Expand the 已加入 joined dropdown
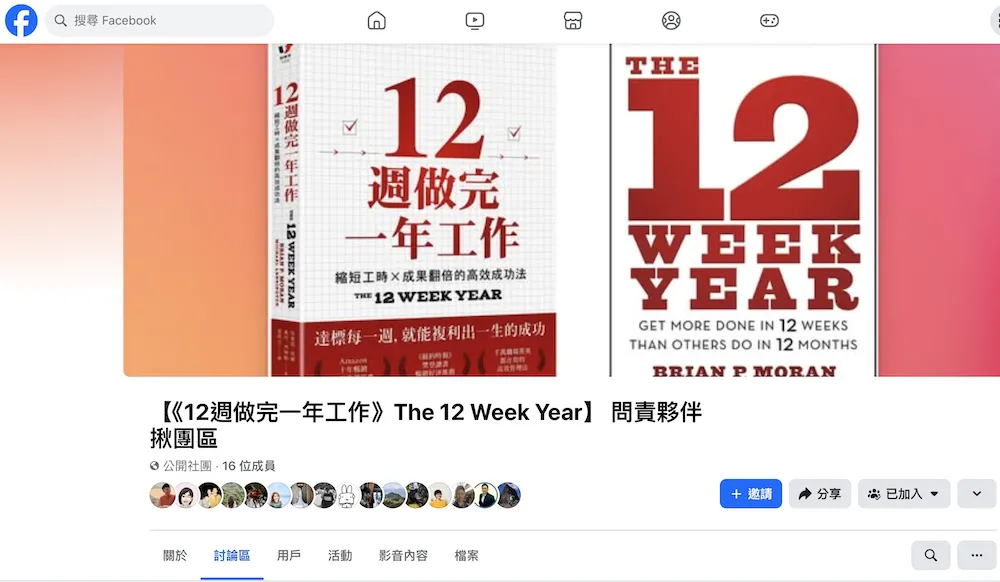The image size is (1000, 582). click(x=904, y=494)
